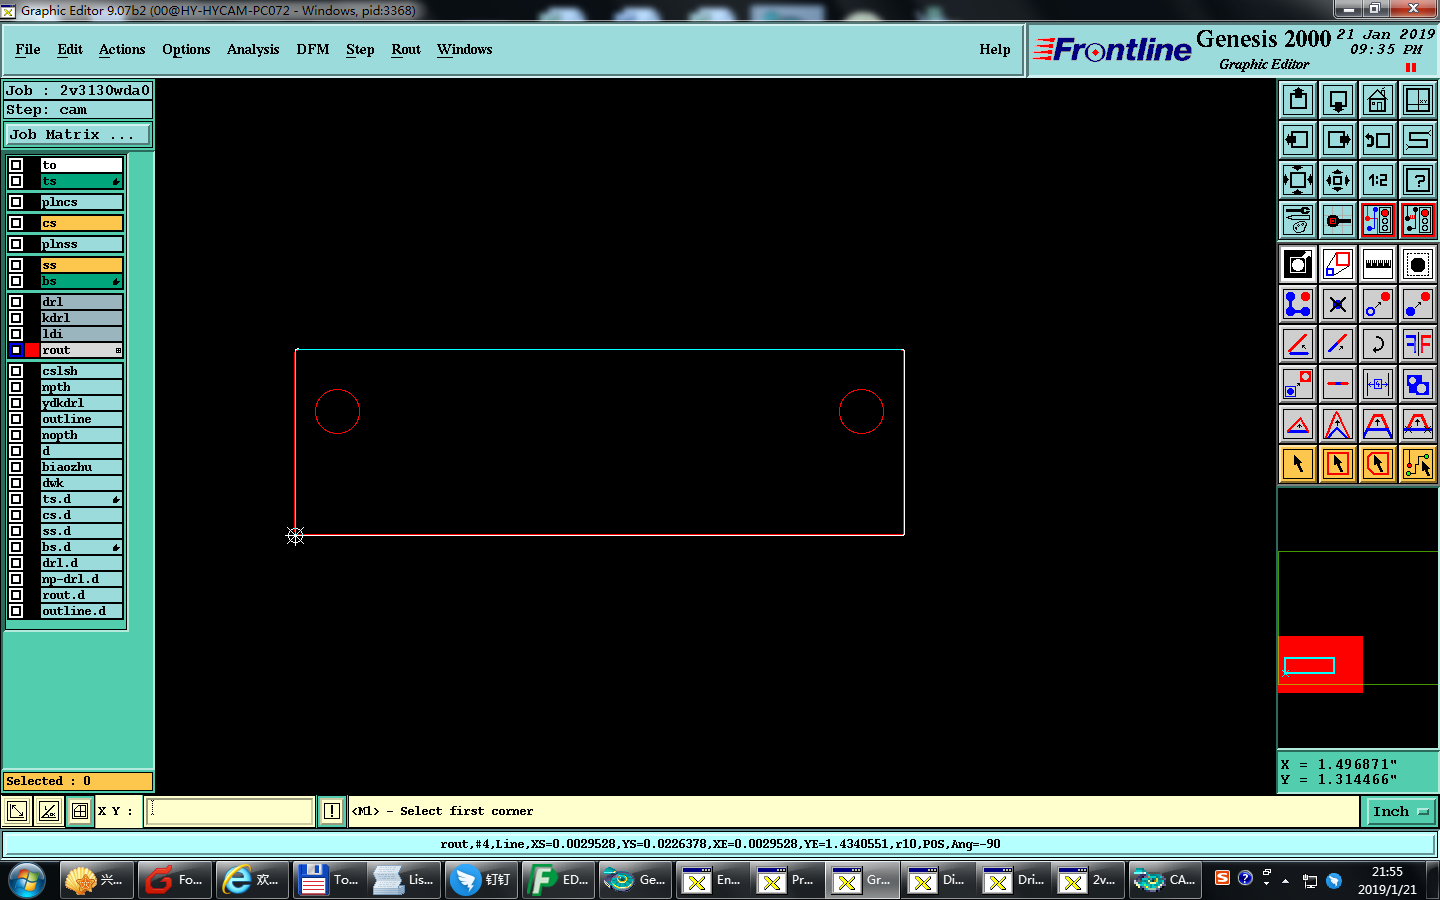The height and width of the screenshot is (900, 1440).
Task: Select the rectangle area selection arrow tool
Action: click(1338, 464)
